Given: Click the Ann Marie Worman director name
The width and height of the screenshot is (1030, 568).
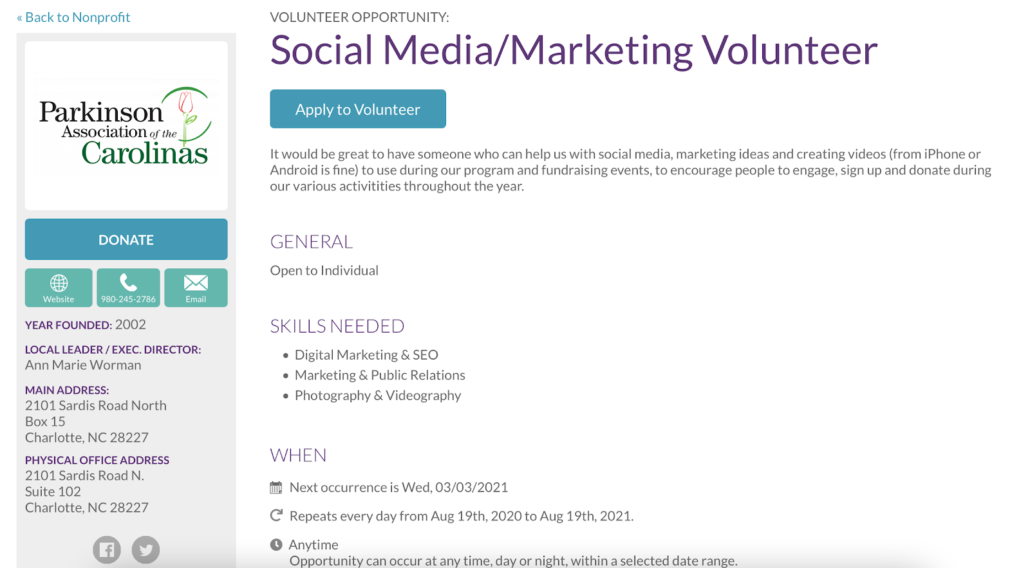Looking at the screenshot, I should [83, 365].
